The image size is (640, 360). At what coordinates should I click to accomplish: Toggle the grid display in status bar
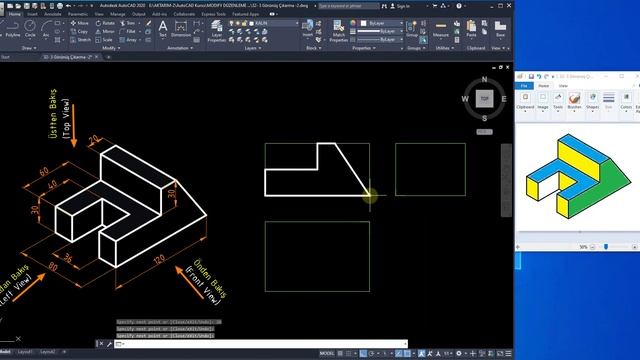pos(340,353)
